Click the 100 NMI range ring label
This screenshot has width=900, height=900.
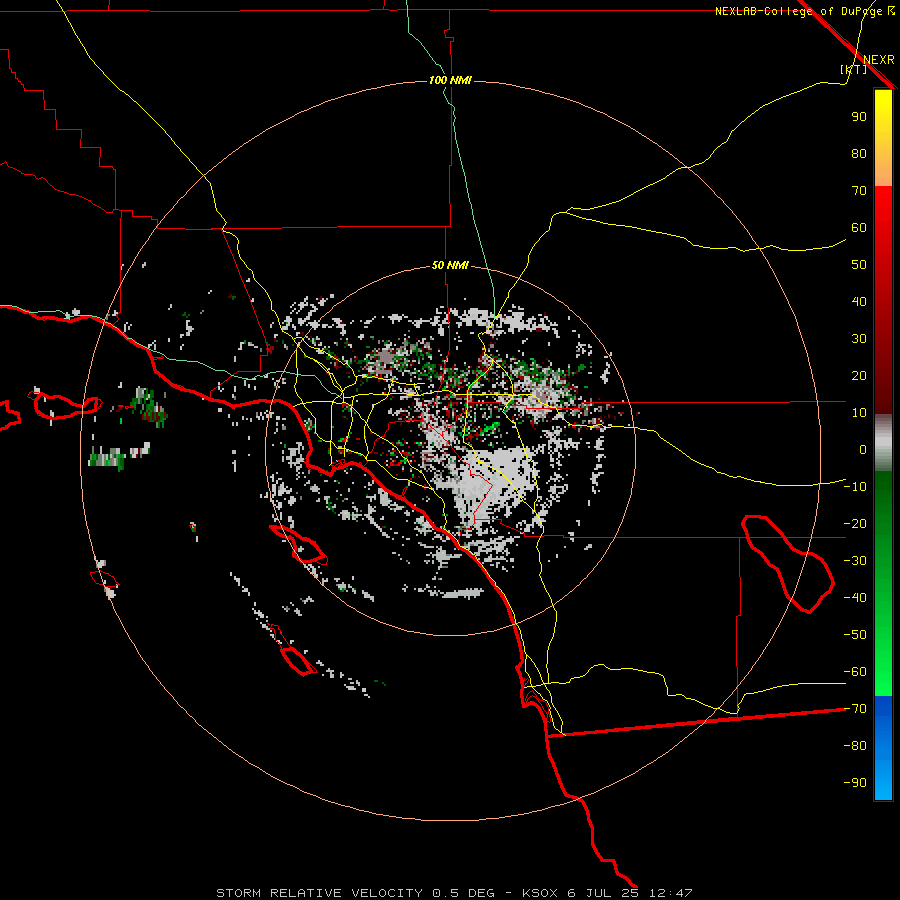[x=450, y=80]
